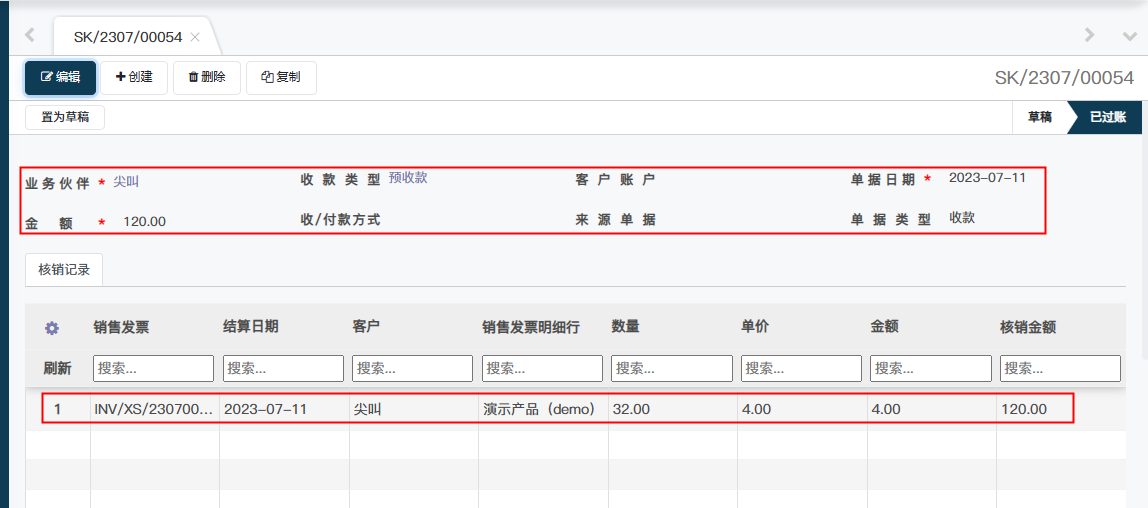1148x508 pixels.
Task: Close the SK/2307/00054 tab
Action: 195,37
